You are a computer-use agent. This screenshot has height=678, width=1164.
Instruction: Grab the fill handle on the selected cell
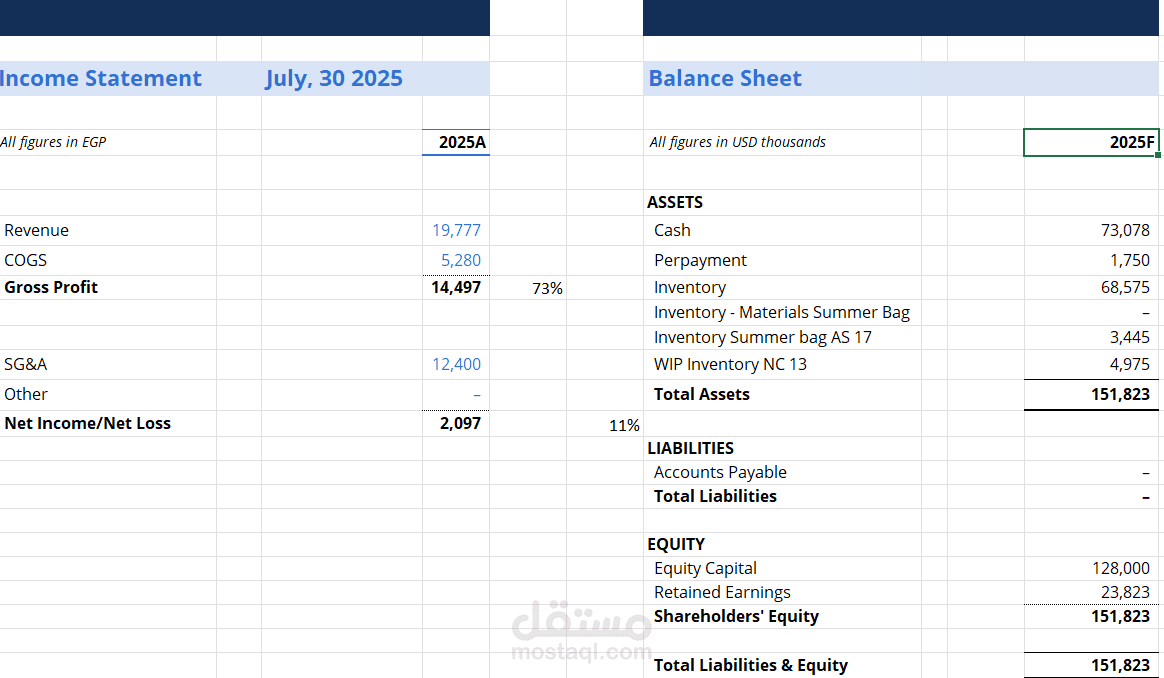pyautogui.click(x=1158, y=155)
